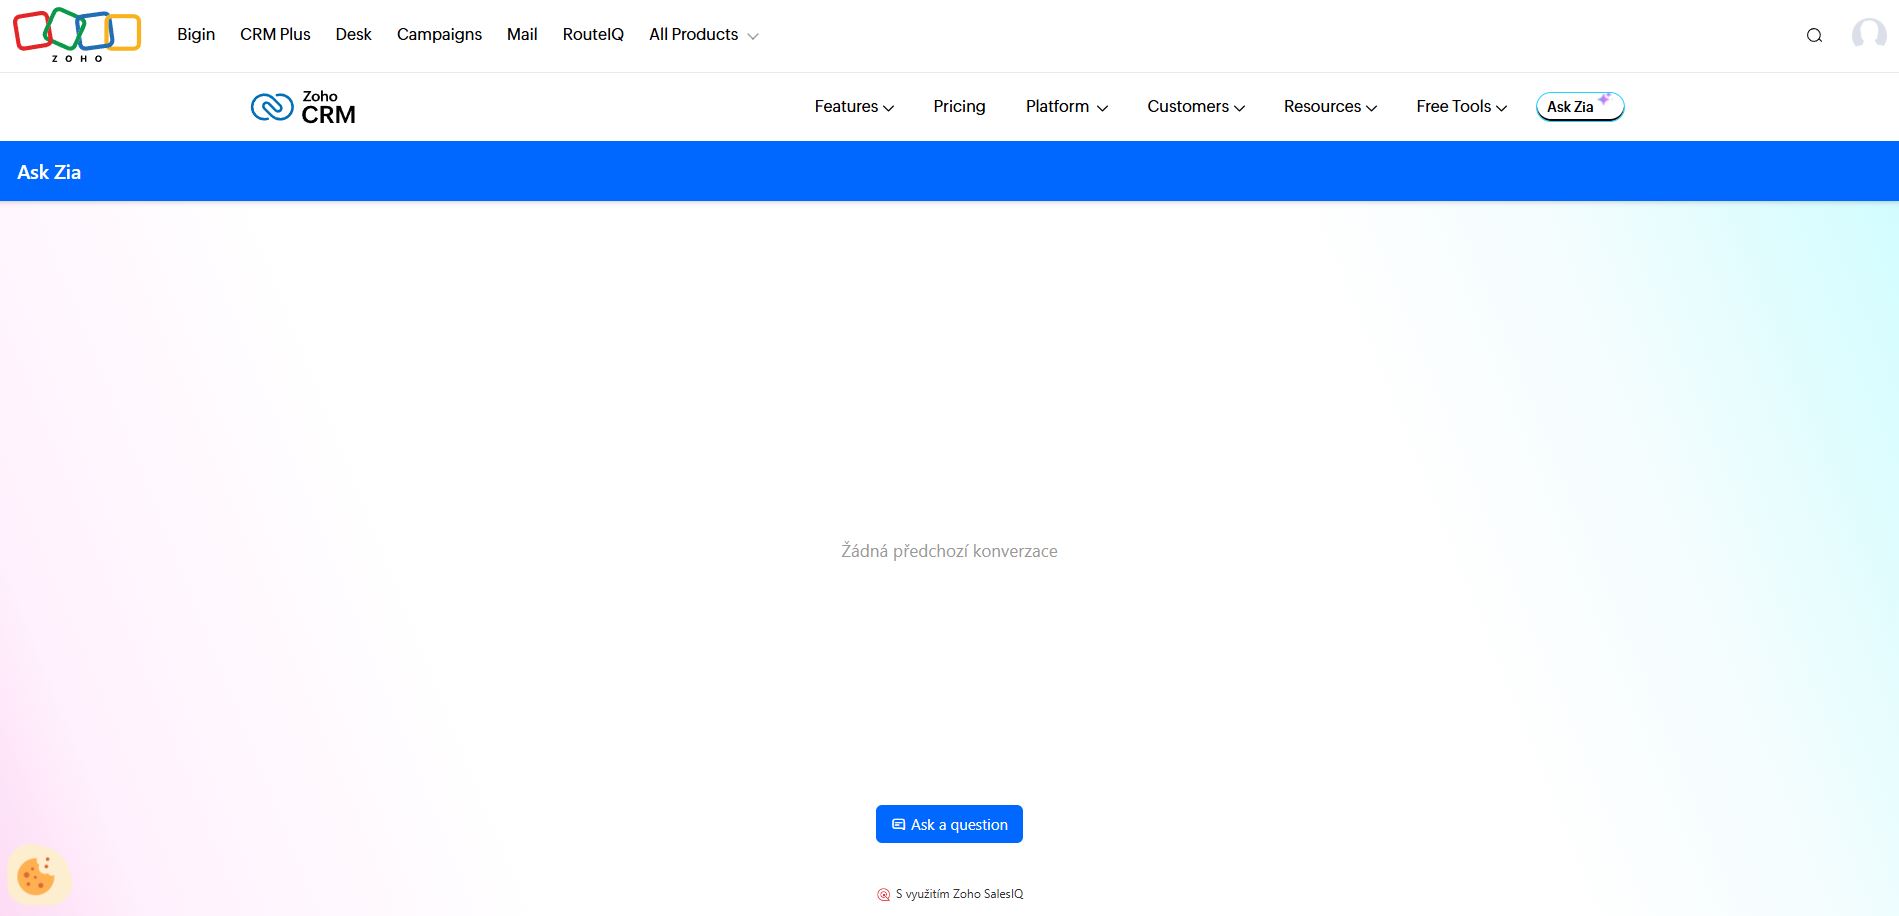
Task: Go to the Pricing page
Action: click(x=959, y=106)
